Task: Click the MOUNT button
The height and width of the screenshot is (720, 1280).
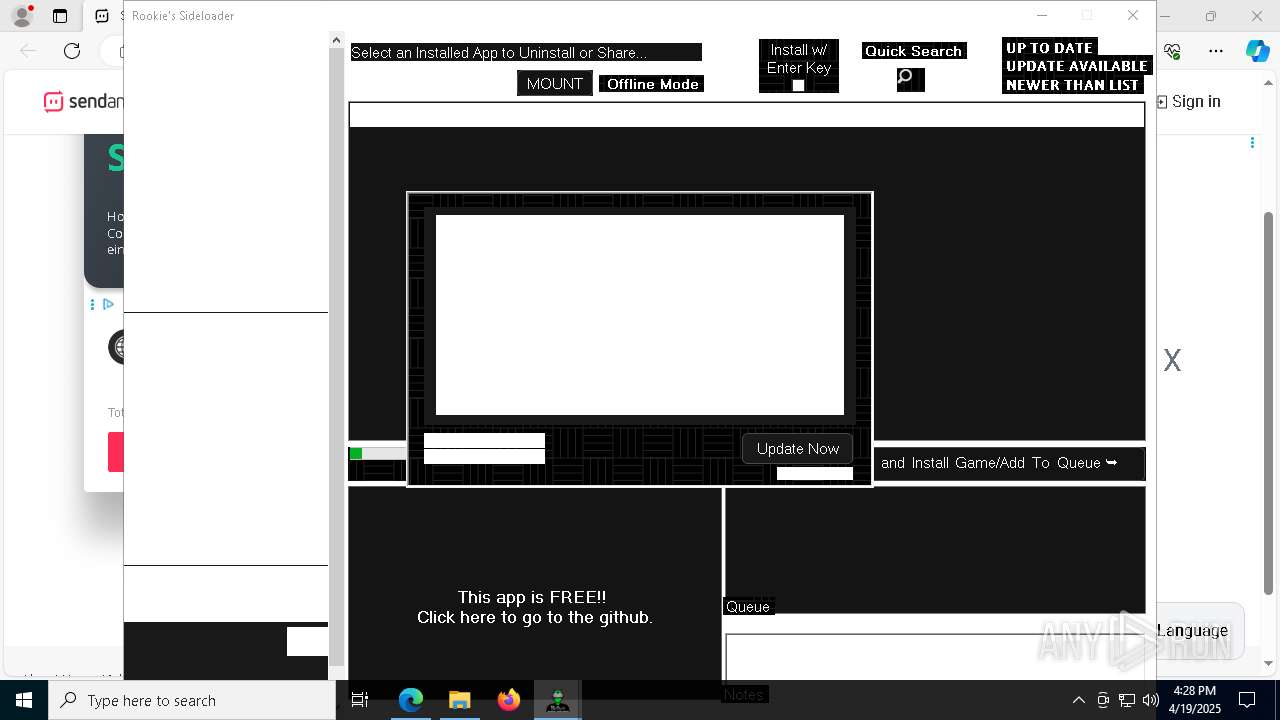Action: click(x=555, y=84)
